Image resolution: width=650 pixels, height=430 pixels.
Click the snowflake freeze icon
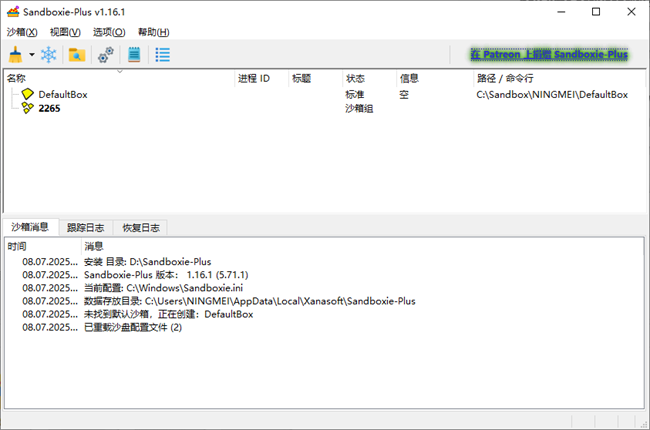[49, 55]
